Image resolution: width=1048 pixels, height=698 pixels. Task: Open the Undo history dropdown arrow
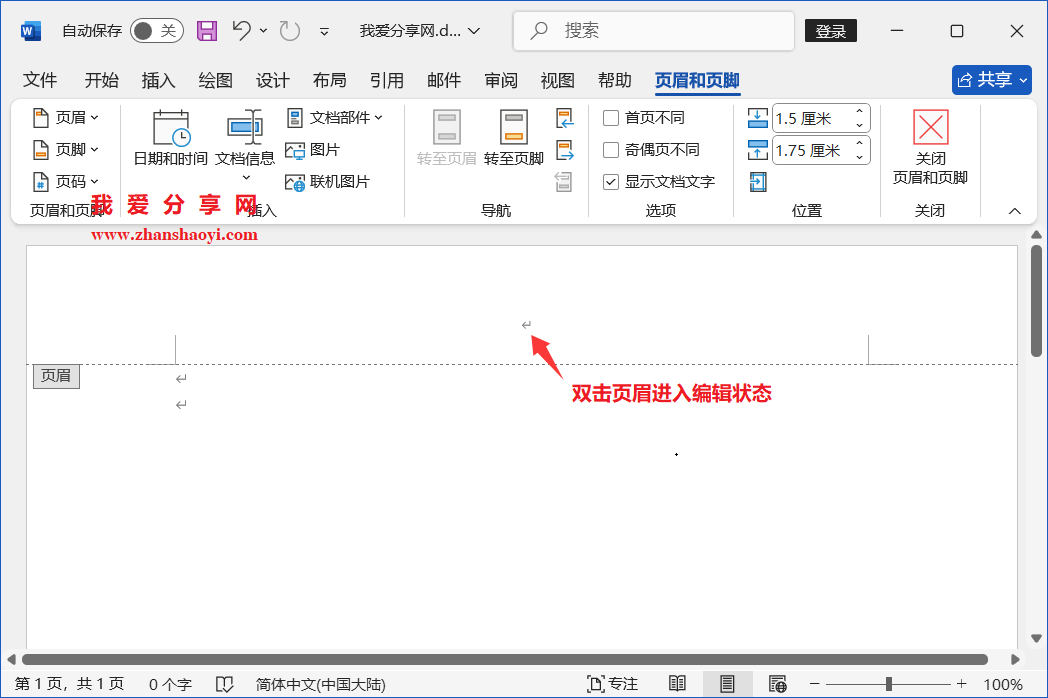pos(263,31)
